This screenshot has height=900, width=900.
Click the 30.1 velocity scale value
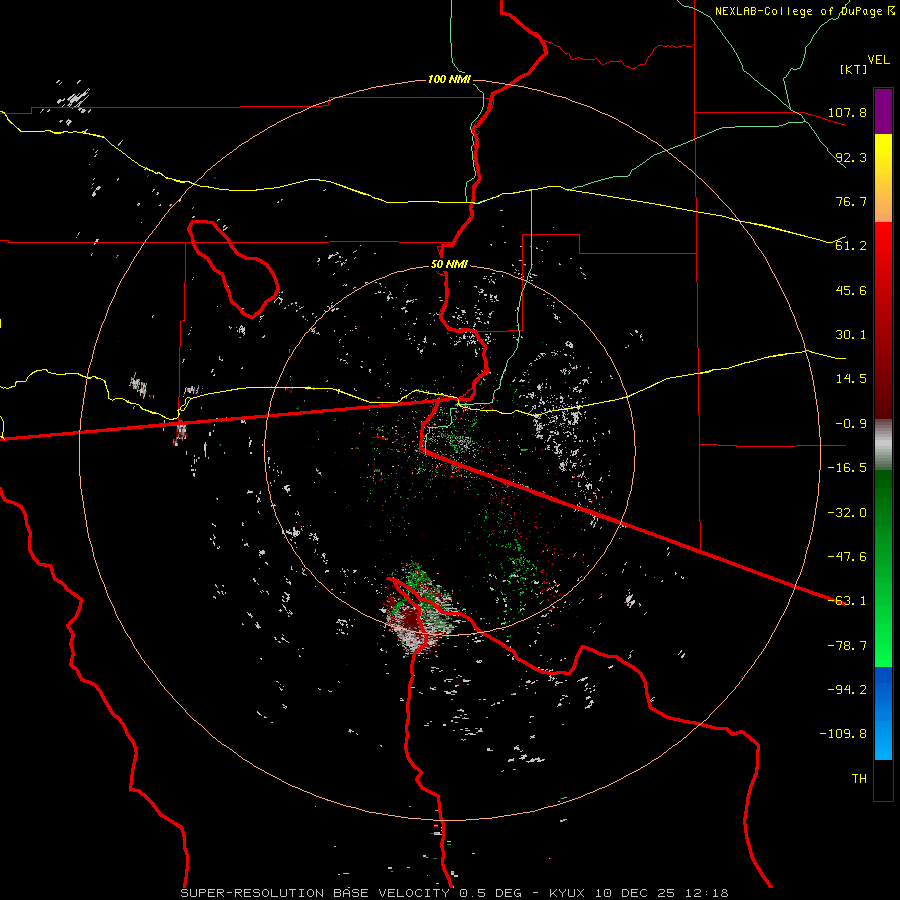click(851, 335)
